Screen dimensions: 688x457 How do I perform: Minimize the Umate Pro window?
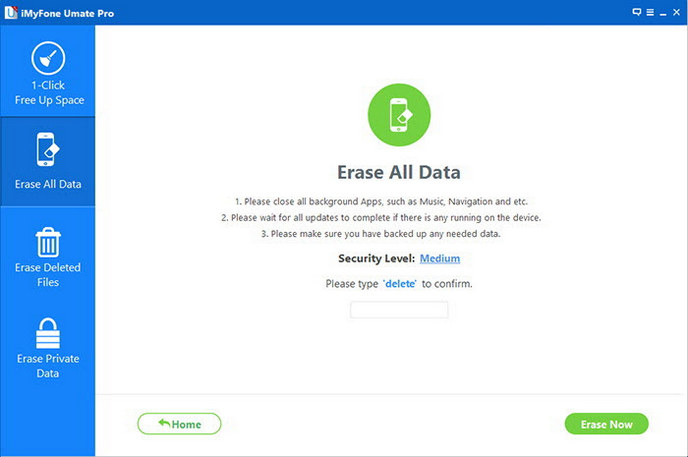(663, 13)
